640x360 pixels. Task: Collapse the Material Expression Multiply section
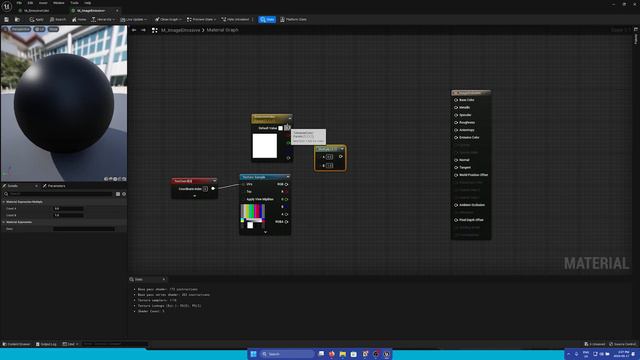tap(4, 202)
